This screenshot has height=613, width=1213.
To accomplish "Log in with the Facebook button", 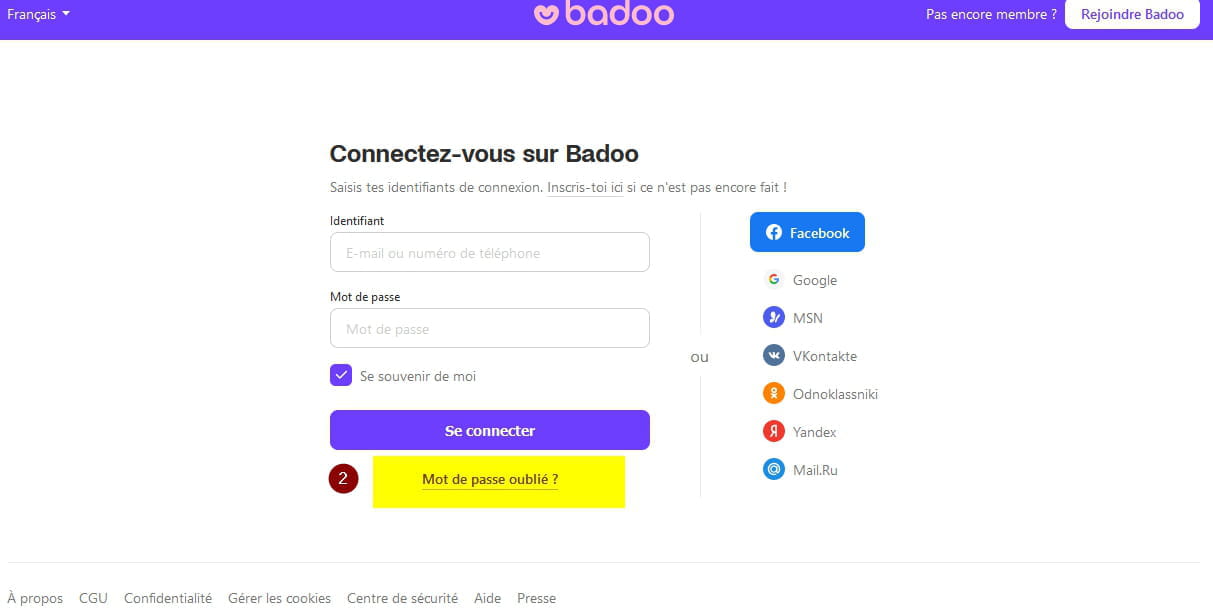I will click(807, 232).
